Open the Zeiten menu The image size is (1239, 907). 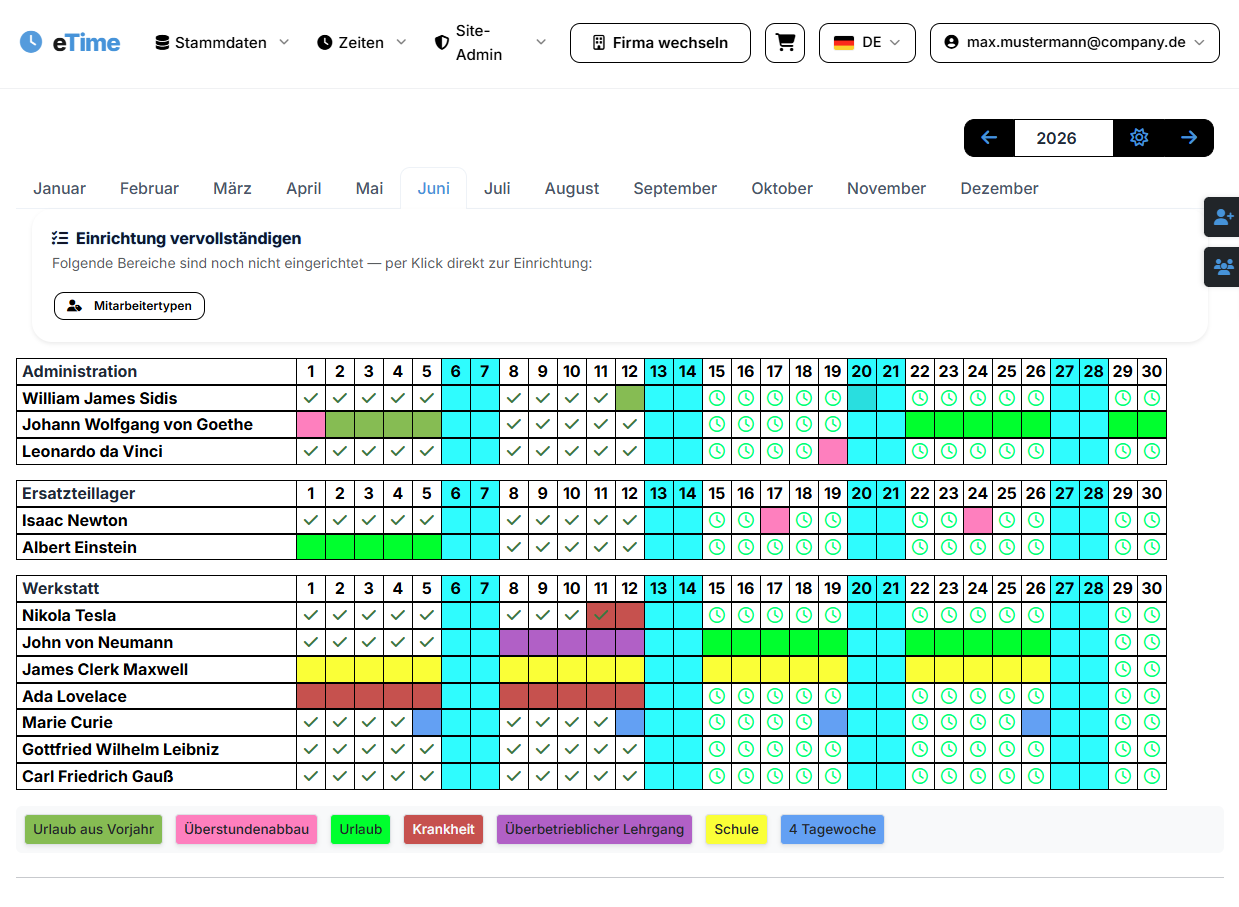tap(362, 43)
